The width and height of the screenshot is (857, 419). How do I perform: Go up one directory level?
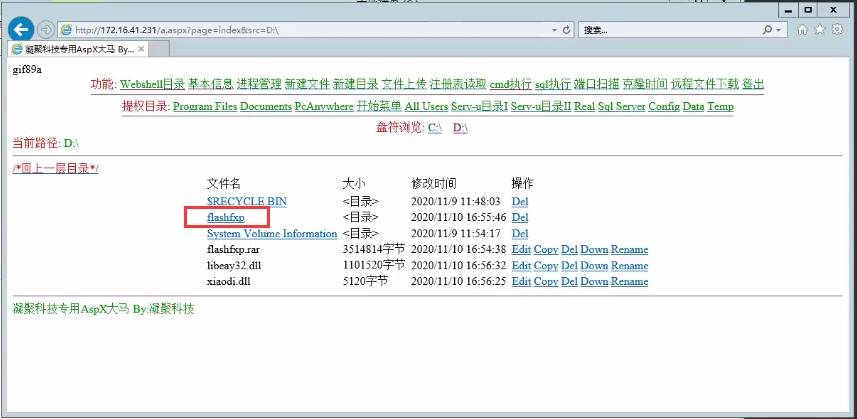click(x=55, y=168)
